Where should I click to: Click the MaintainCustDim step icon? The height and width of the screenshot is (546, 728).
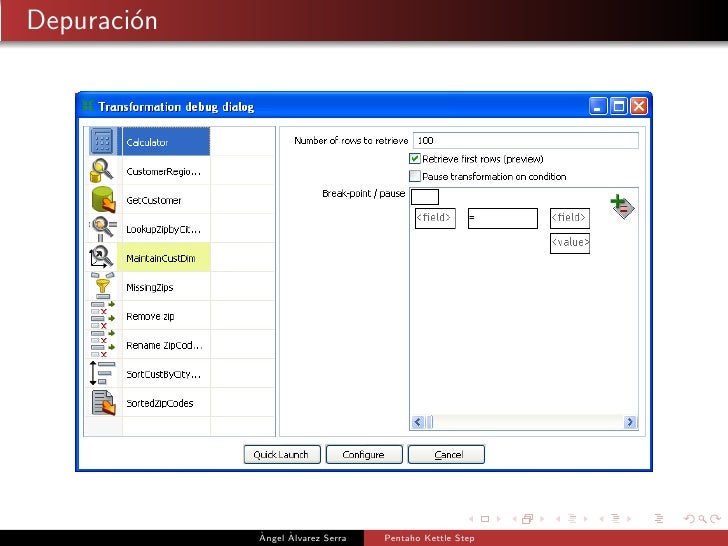coord(101,257)
